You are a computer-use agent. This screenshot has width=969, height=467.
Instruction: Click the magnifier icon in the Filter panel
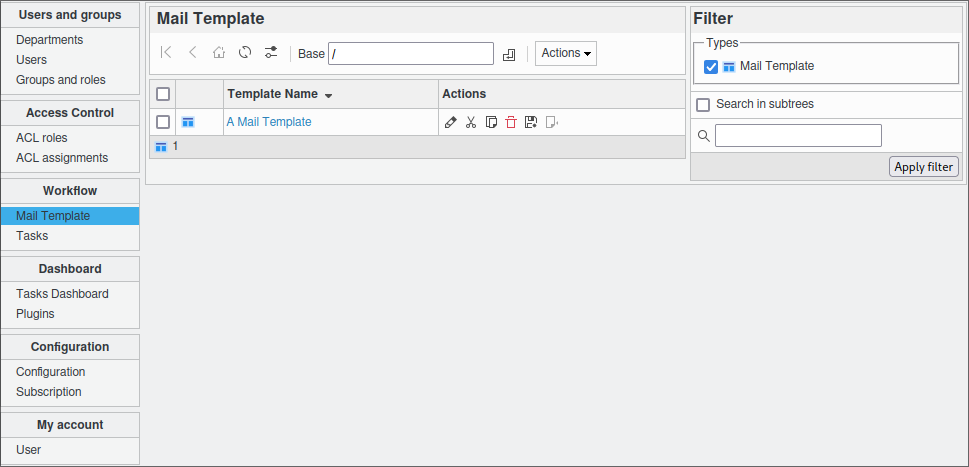pos(703,136)
